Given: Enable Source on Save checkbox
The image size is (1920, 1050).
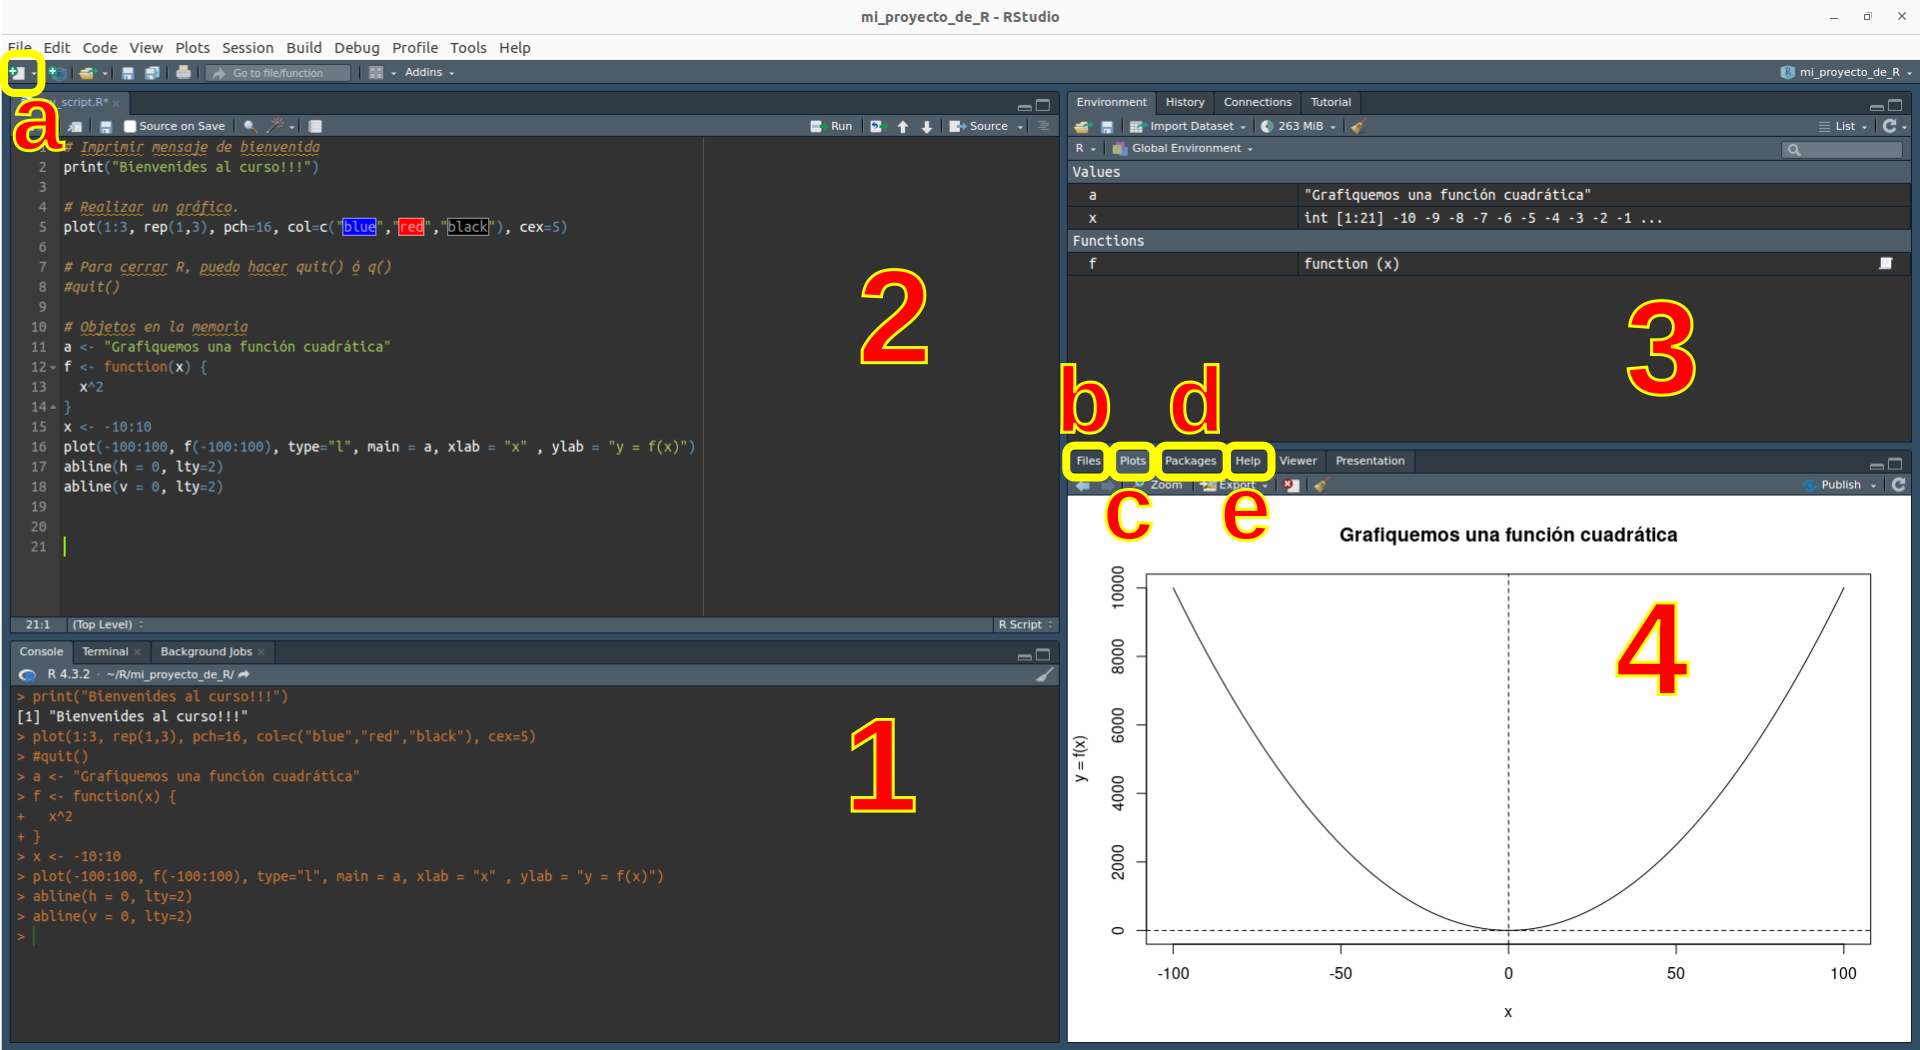Looking at the screenshot, I should click(130, 127).
